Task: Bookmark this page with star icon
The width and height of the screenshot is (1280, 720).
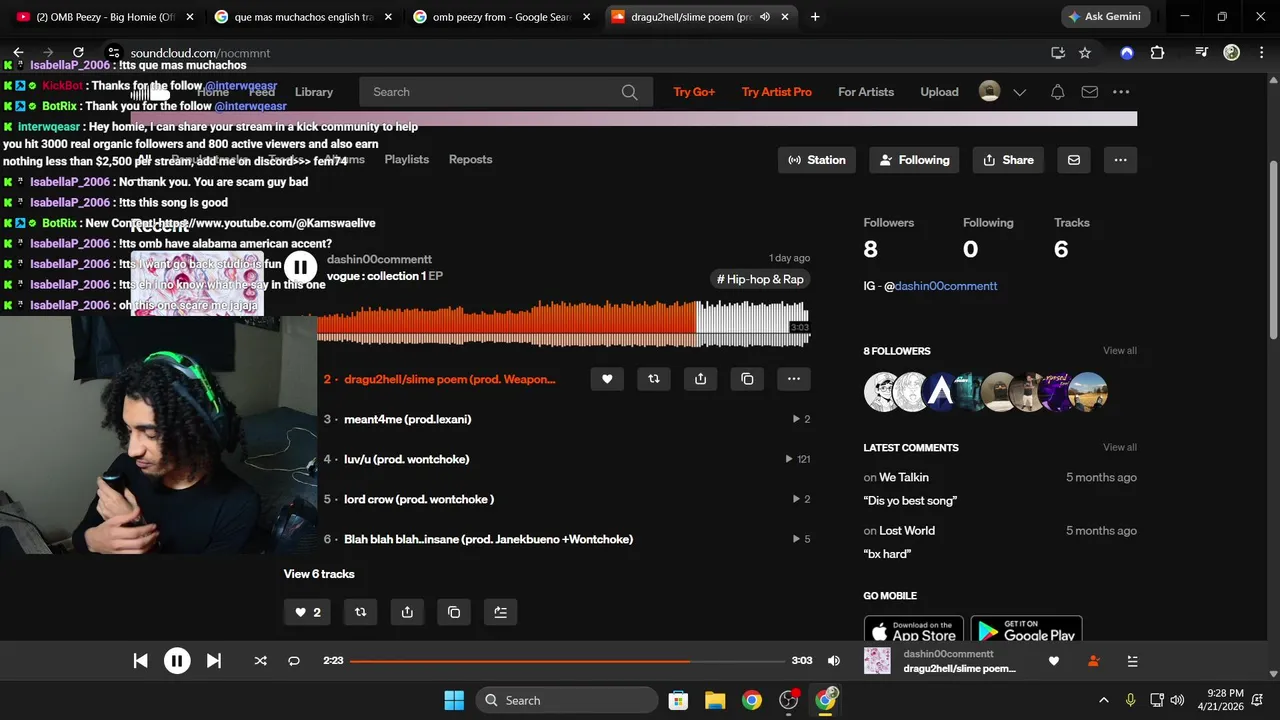Action: point(1085,53)
